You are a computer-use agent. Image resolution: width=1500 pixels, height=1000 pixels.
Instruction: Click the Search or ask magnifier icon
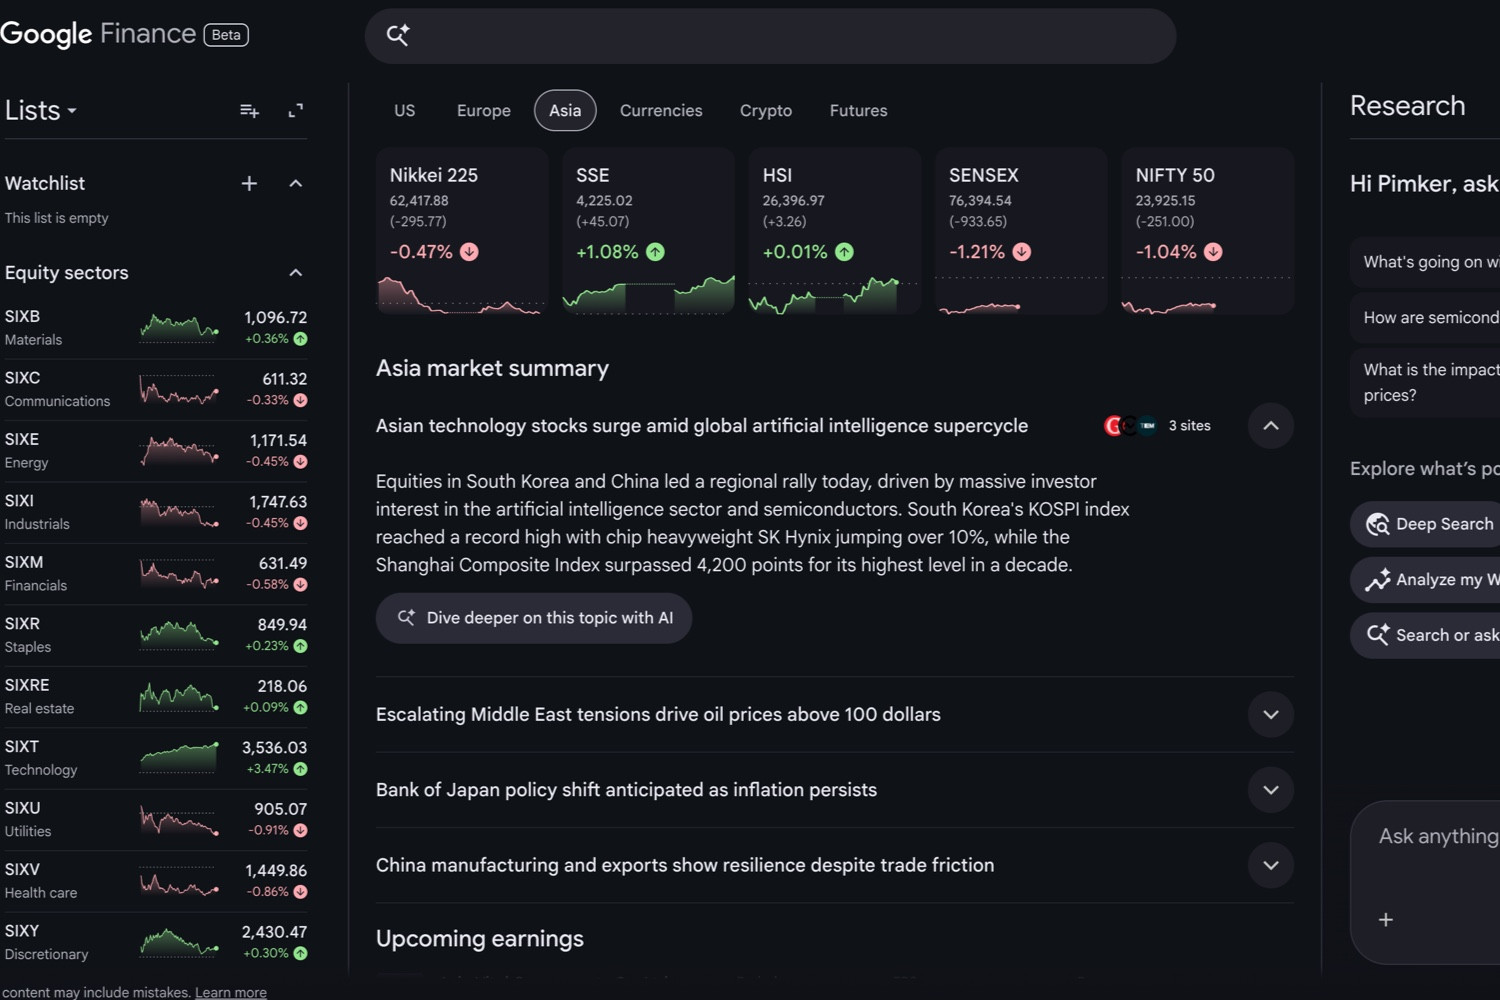point(1377,635)
